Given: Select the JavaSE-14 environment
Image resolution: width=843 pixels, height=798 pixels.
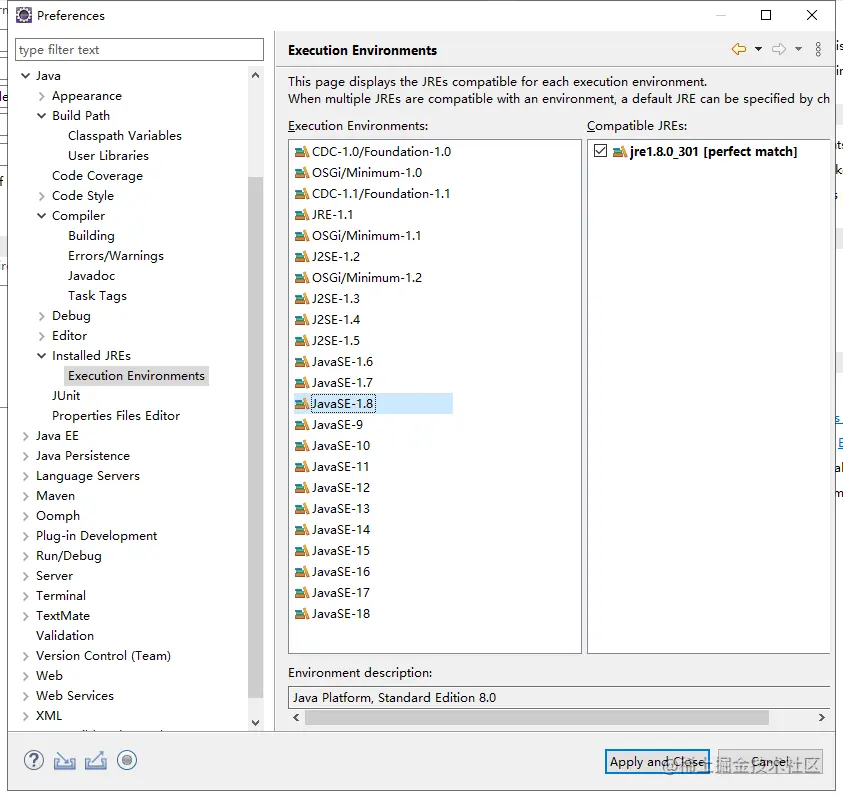Looking at the screenshot, I should click(x=341, y=530).
